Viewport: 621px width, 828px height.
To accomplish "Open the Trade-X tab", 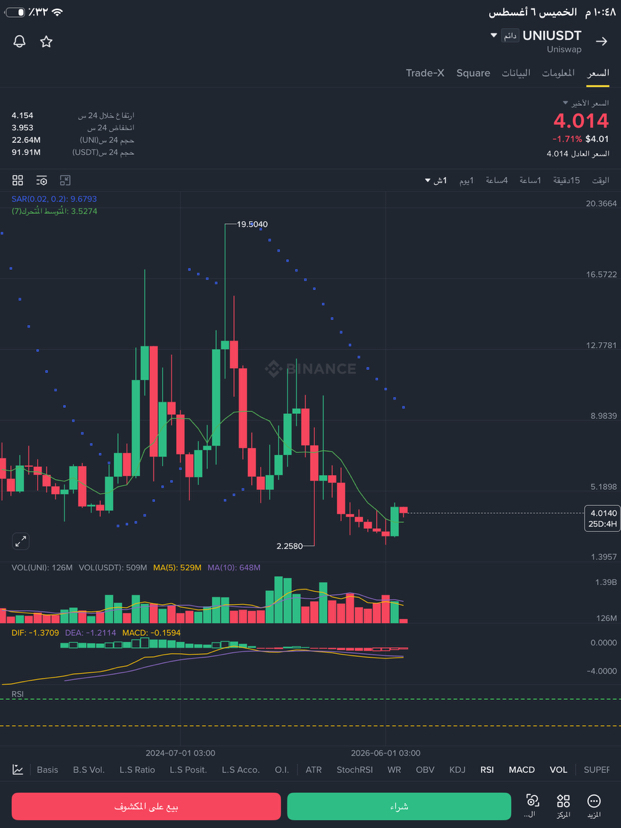I will pos(425,73).
